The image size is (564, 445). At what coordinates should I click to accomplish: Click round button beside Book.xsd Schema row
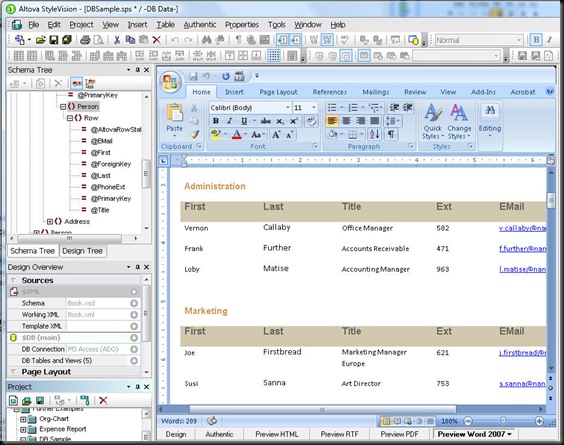tap(134, 303)
